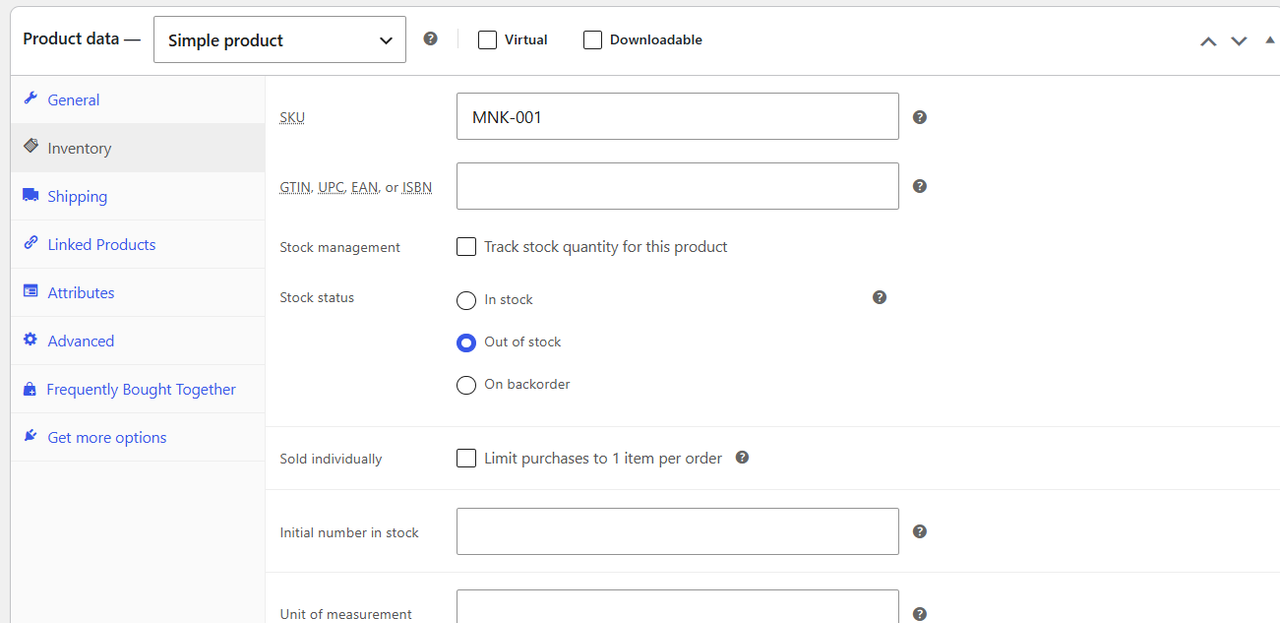This screenshot has height=623, width=1280.
Task: Select the Out of stock radio button
Action: click(466, 342)
